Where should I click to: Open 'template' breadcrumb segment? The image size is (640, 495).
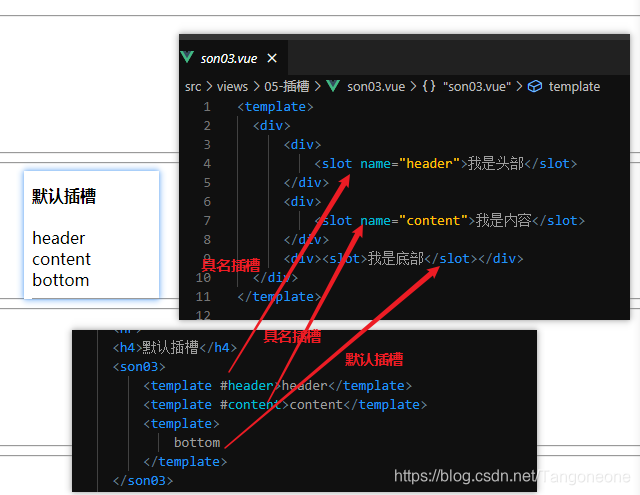[574, 87]
